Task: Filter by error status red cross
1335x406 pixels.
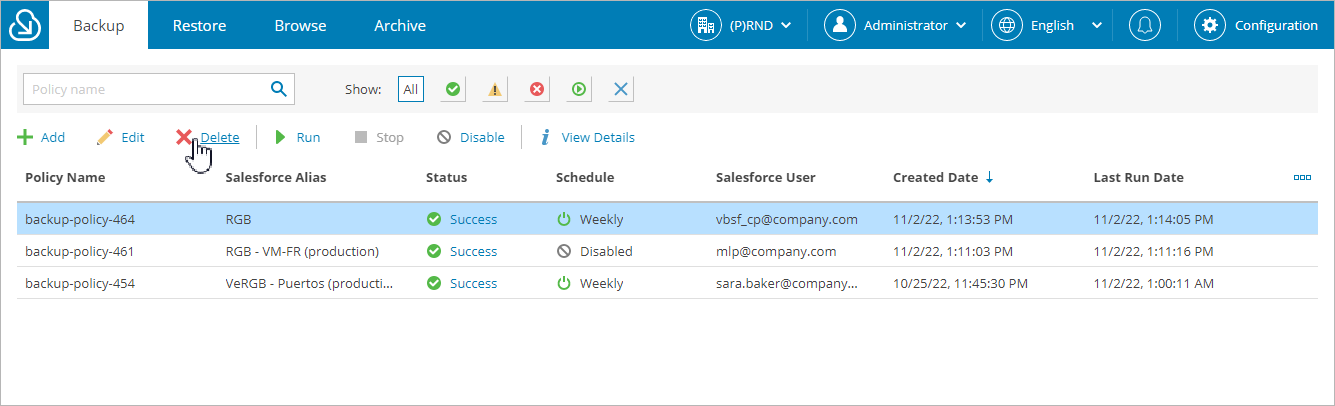Action: pos(537,89)
